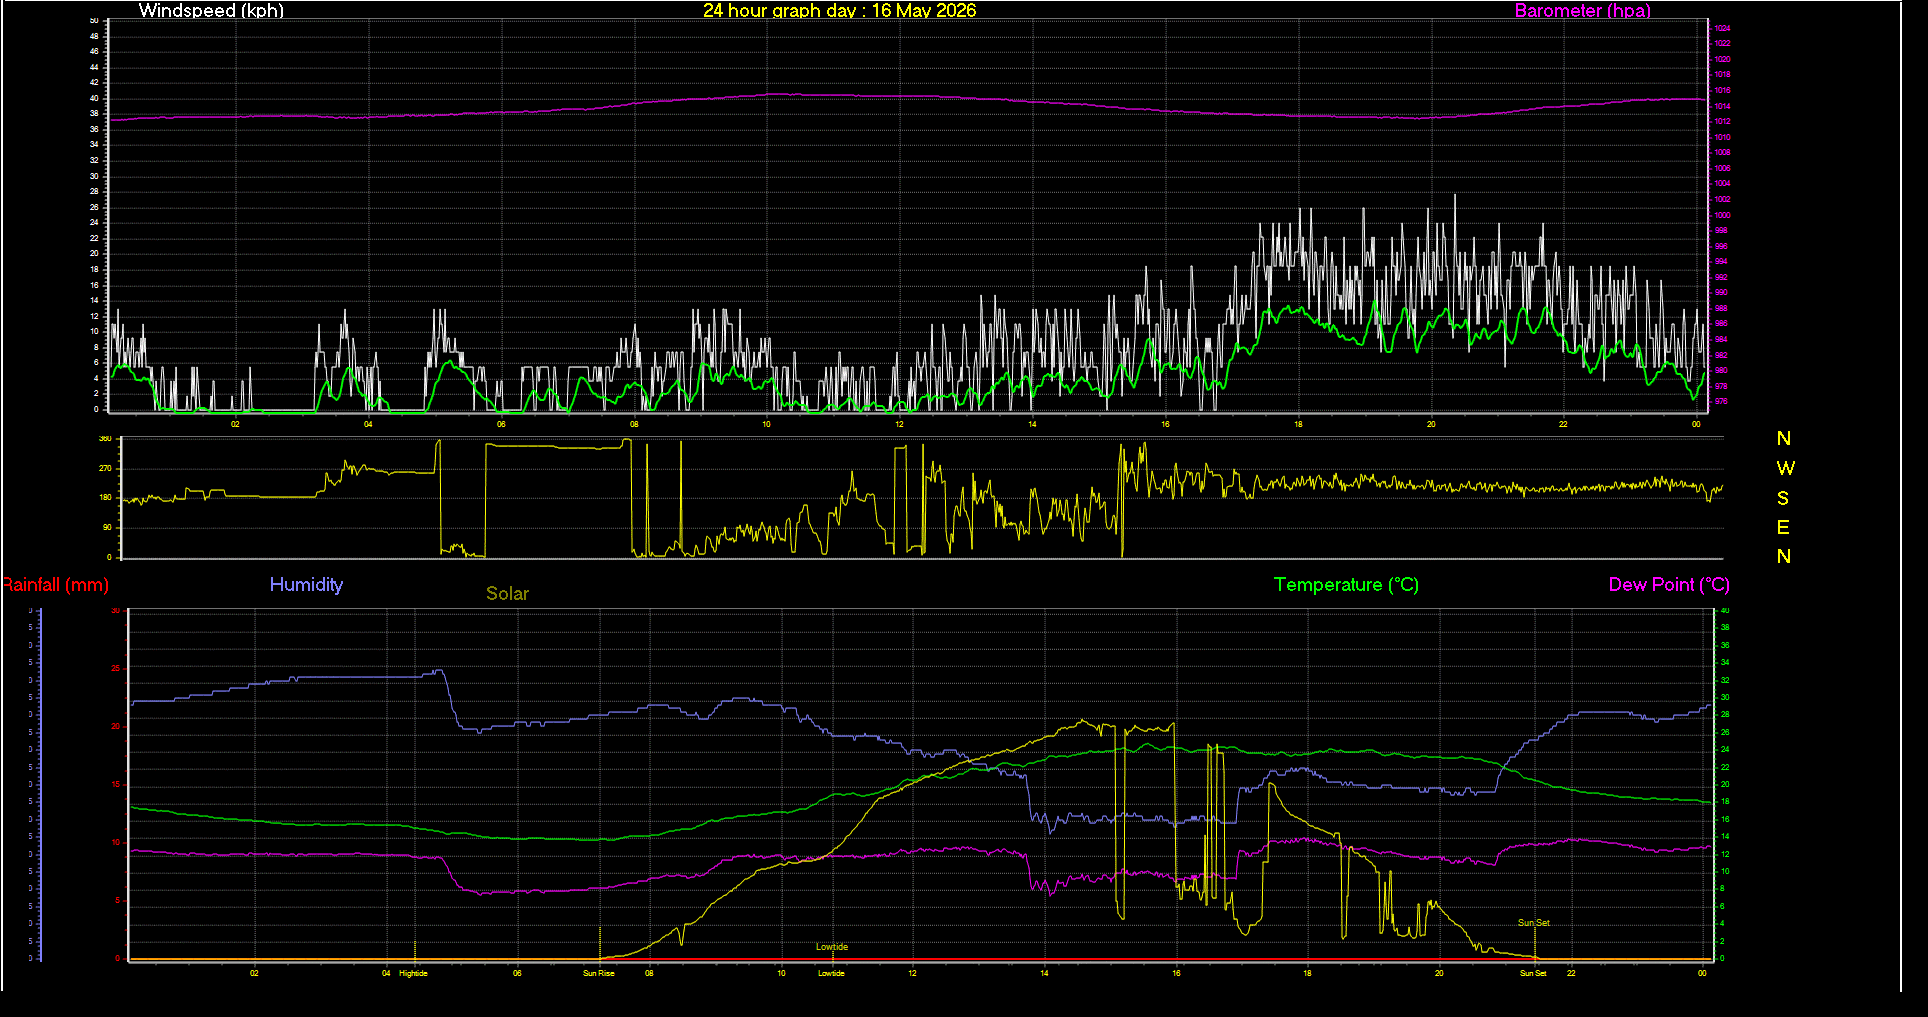The width and height of the screenshot is (1928, 1017).
Task: Select the Solar legend label
Action: (x=507, y=594)
